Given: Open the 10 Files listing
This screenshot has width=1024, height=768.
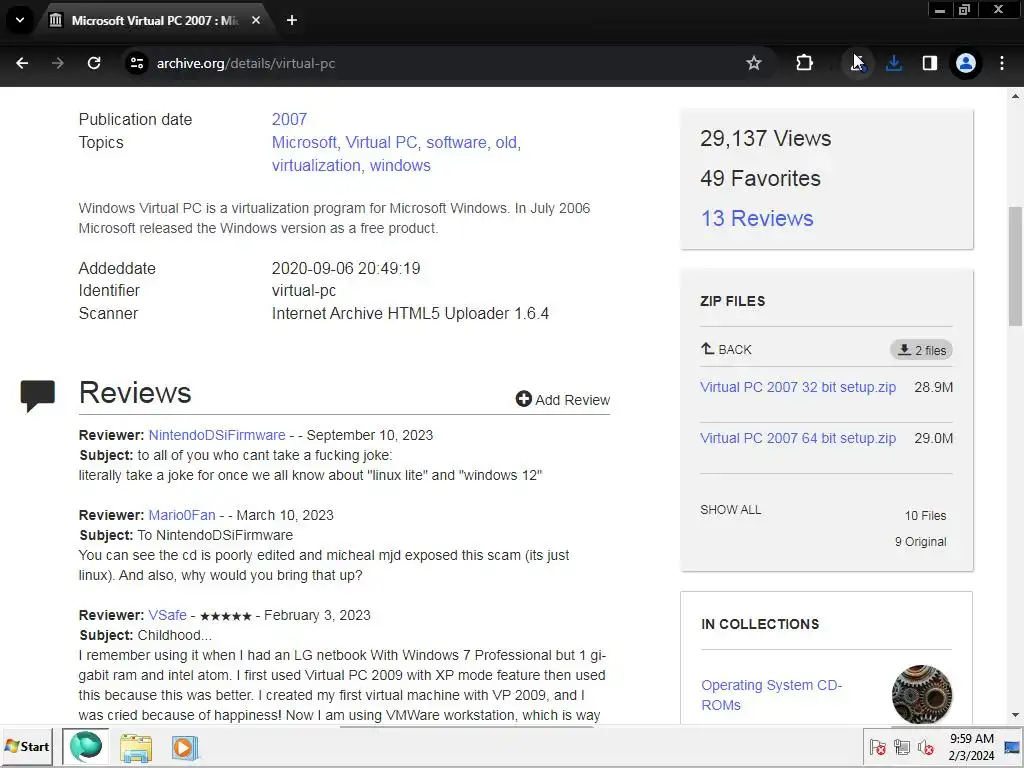Looking at the screenshot, I should click(x=925, y=516).
